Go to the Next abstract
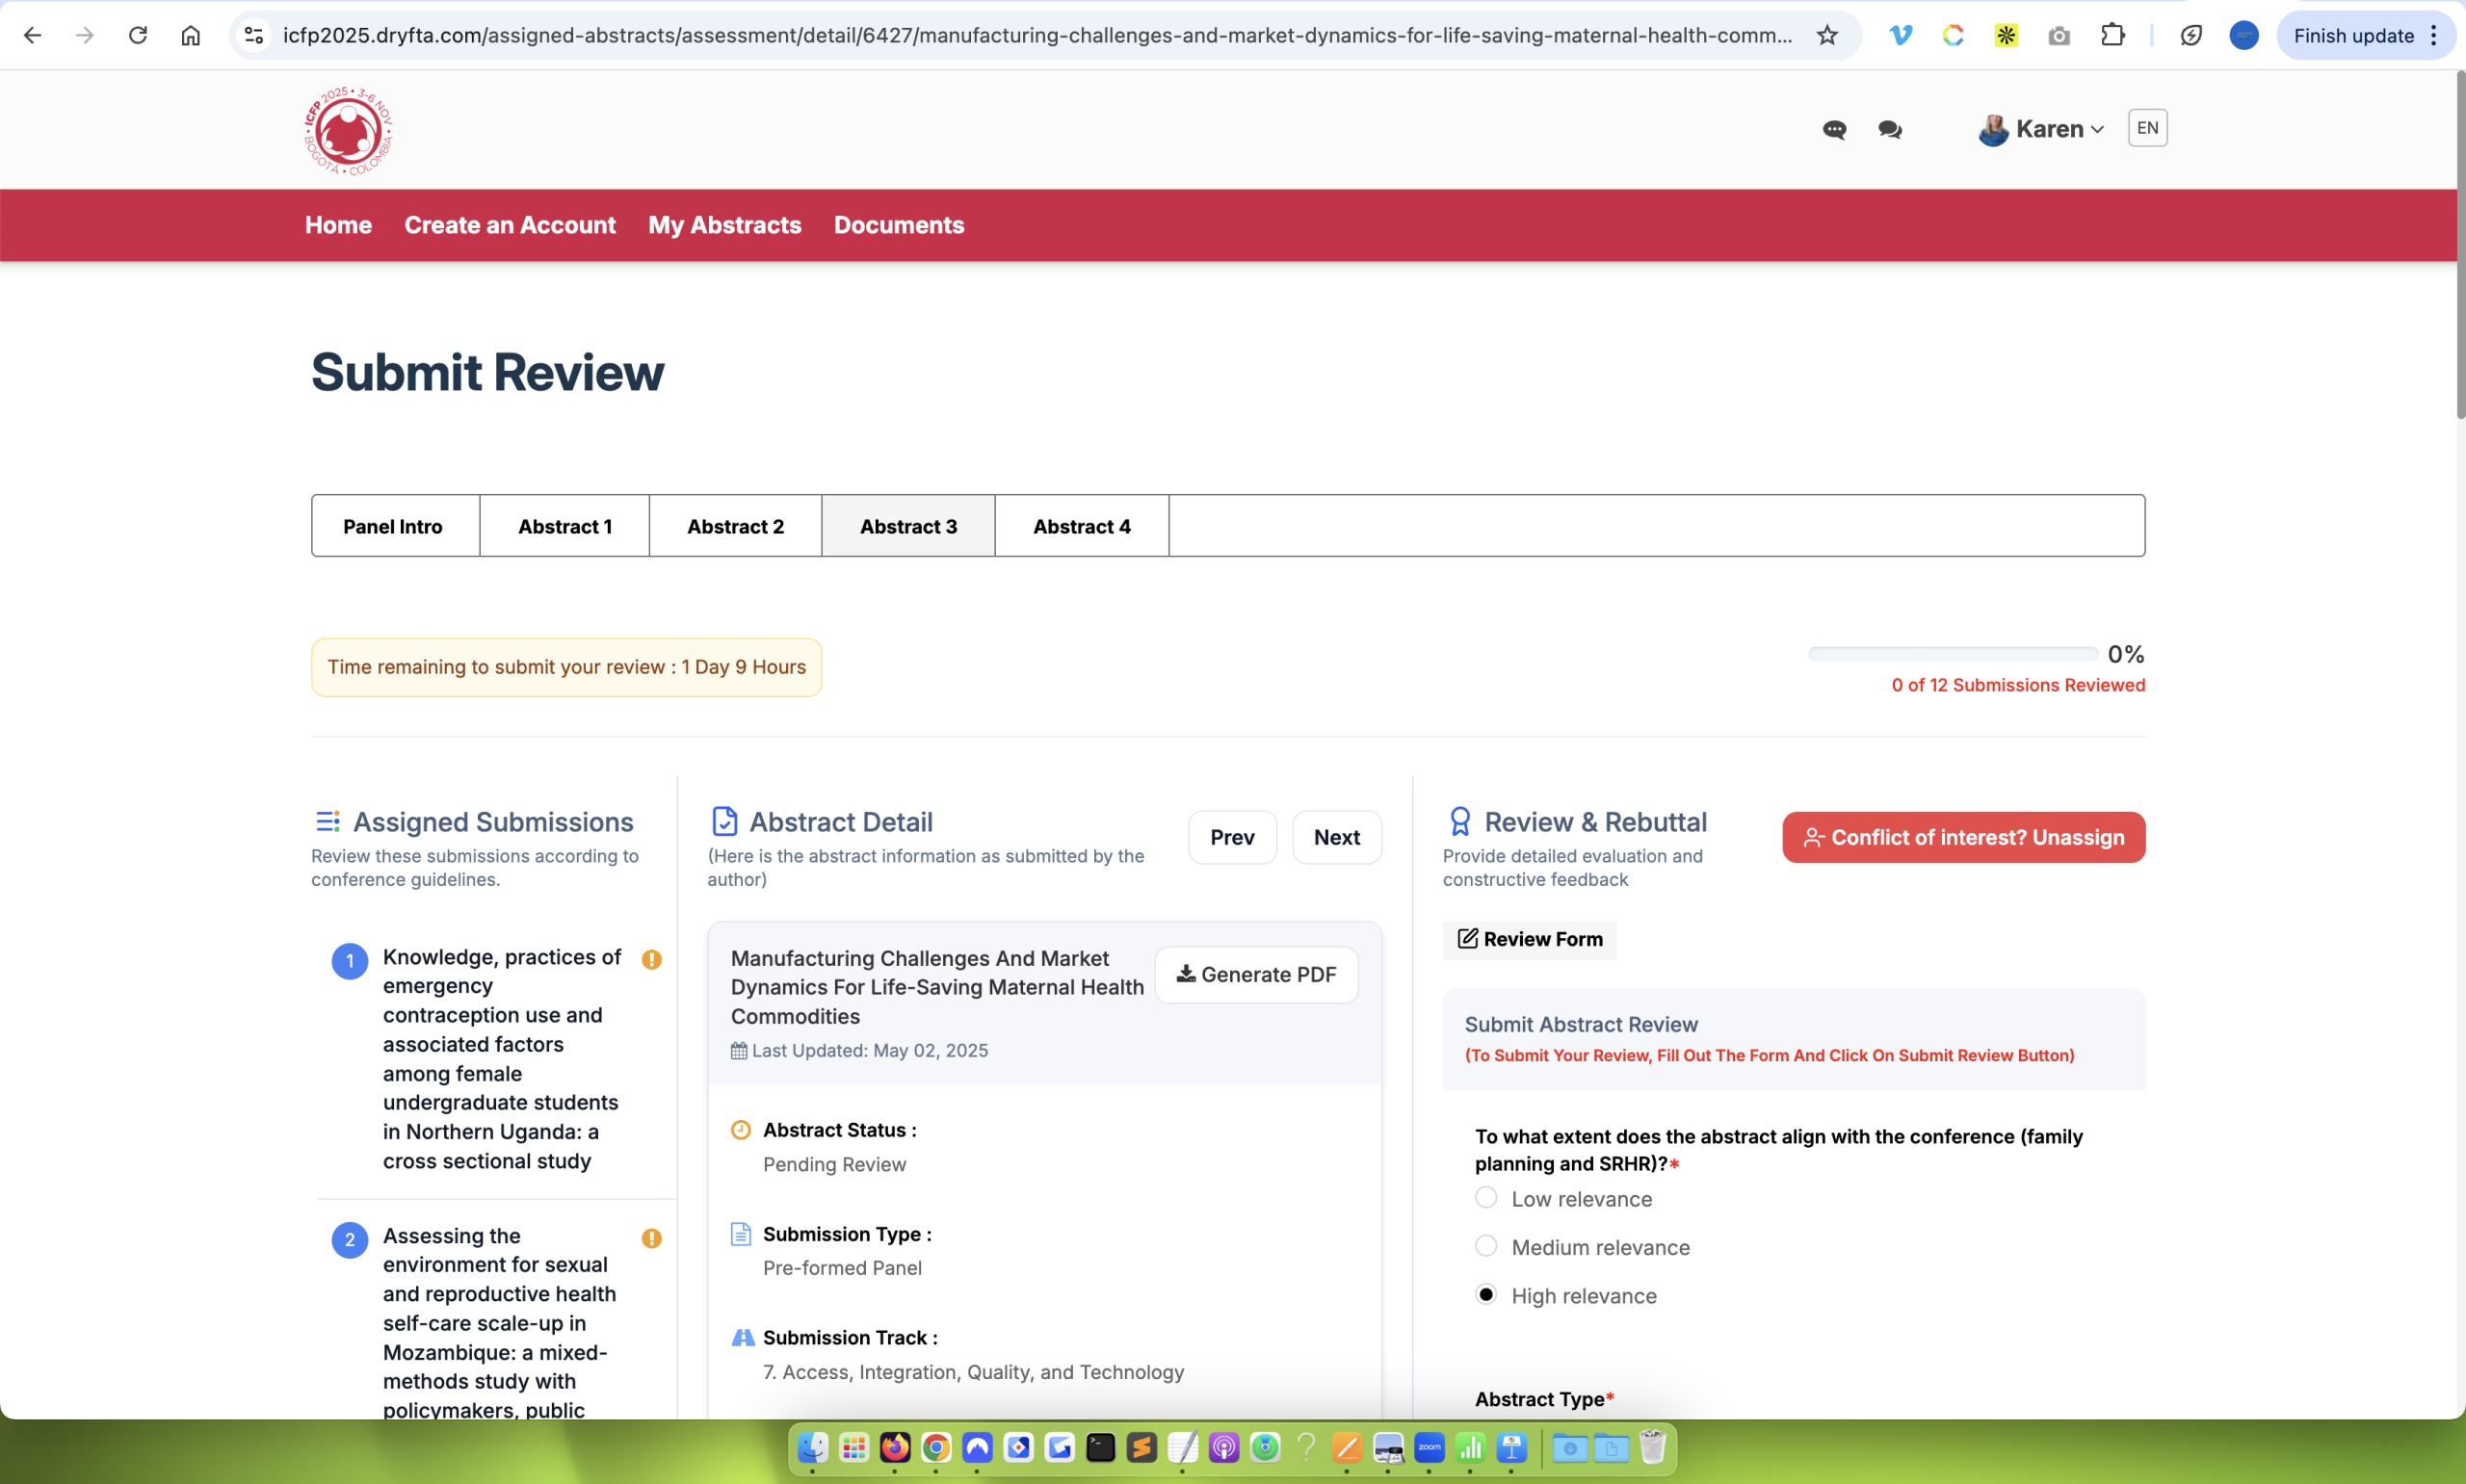 click(1336, 837)
